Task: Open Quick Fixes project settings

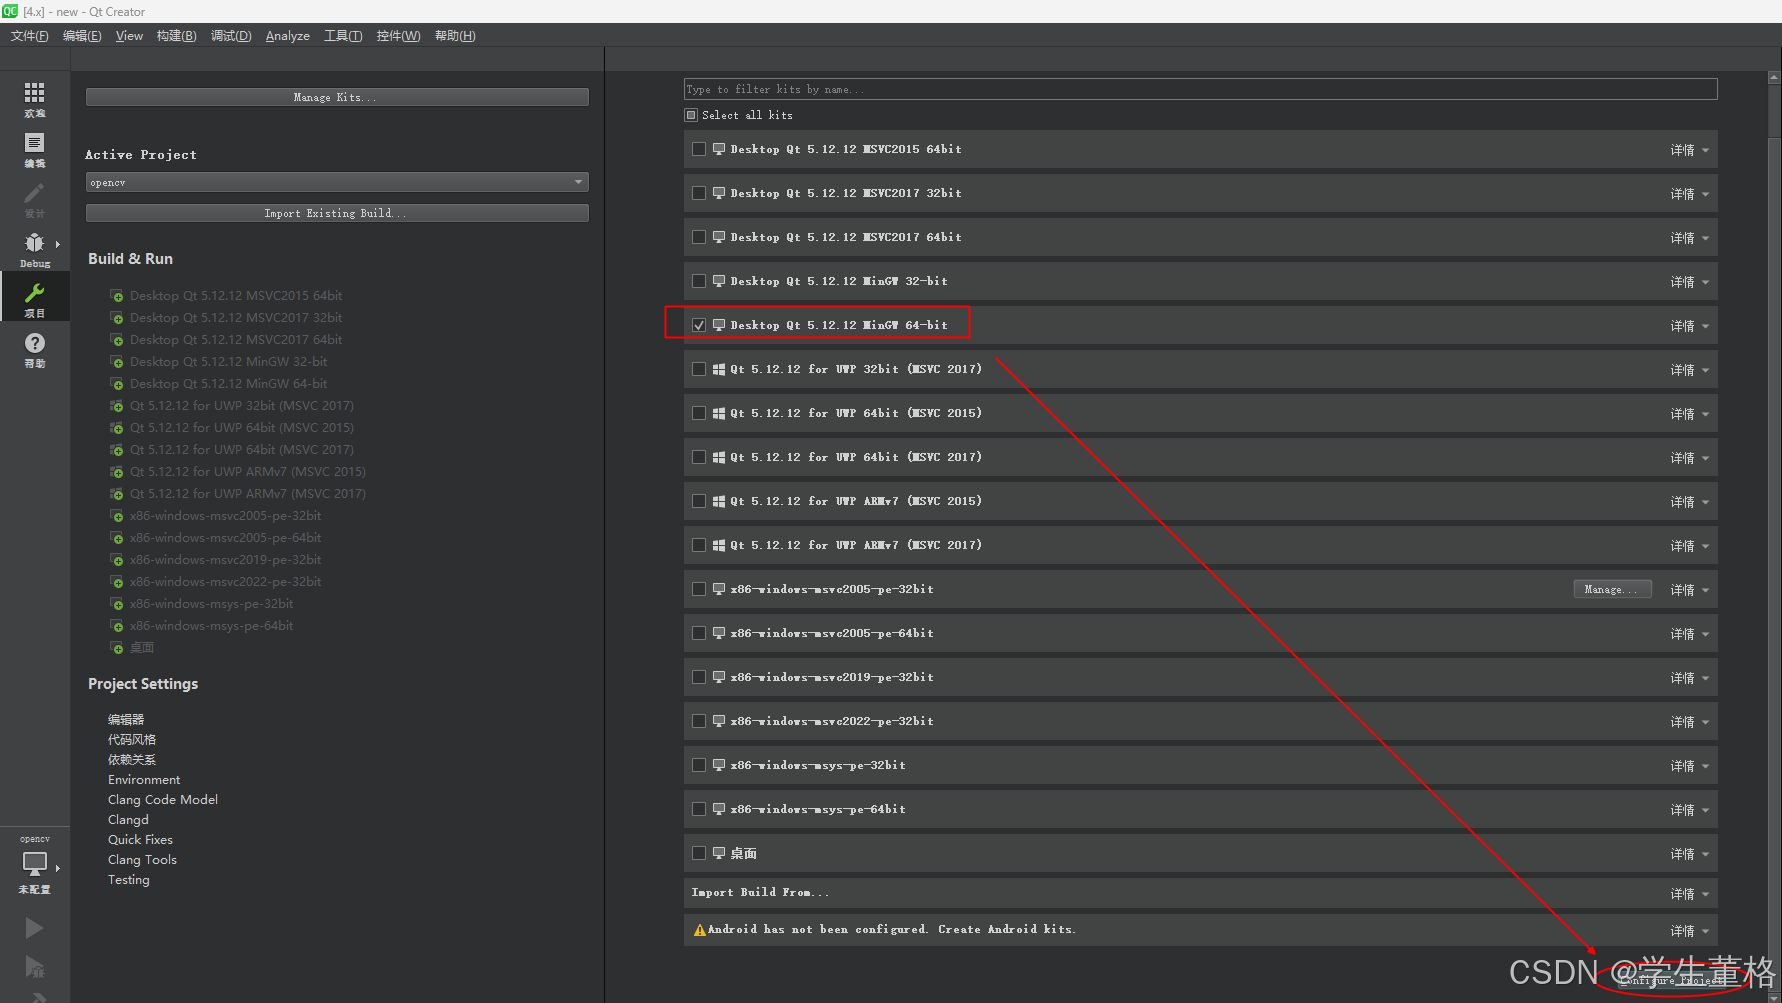Action: pyautogui.click(x=140, y=840)
